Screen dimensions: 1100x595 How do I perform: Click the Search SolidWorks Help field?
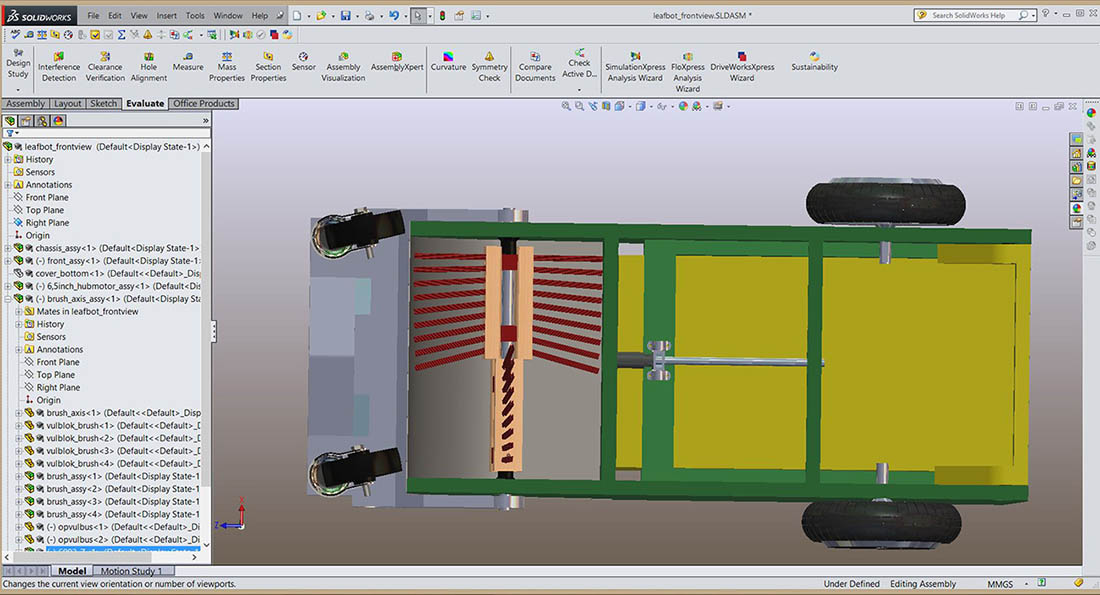(x=973, y=15)
